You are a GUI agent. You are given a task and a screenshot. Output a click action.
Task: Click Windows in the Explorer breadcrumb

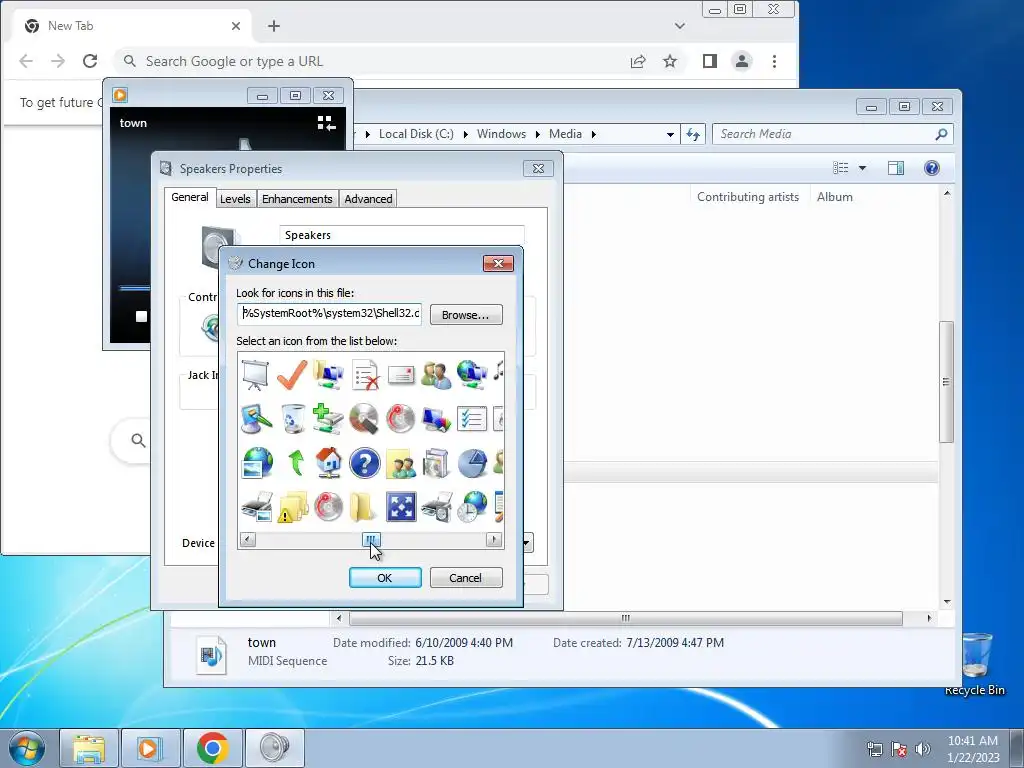click(501, 134)
